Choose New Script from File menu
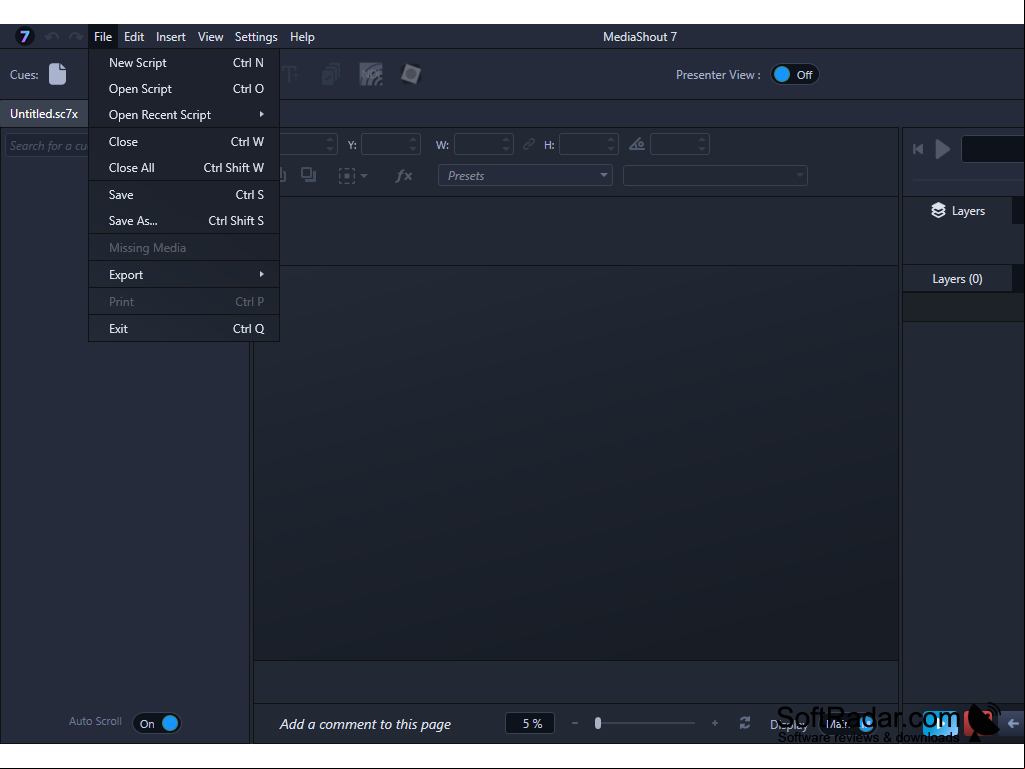1025x769 pixels. click(184, 63)
